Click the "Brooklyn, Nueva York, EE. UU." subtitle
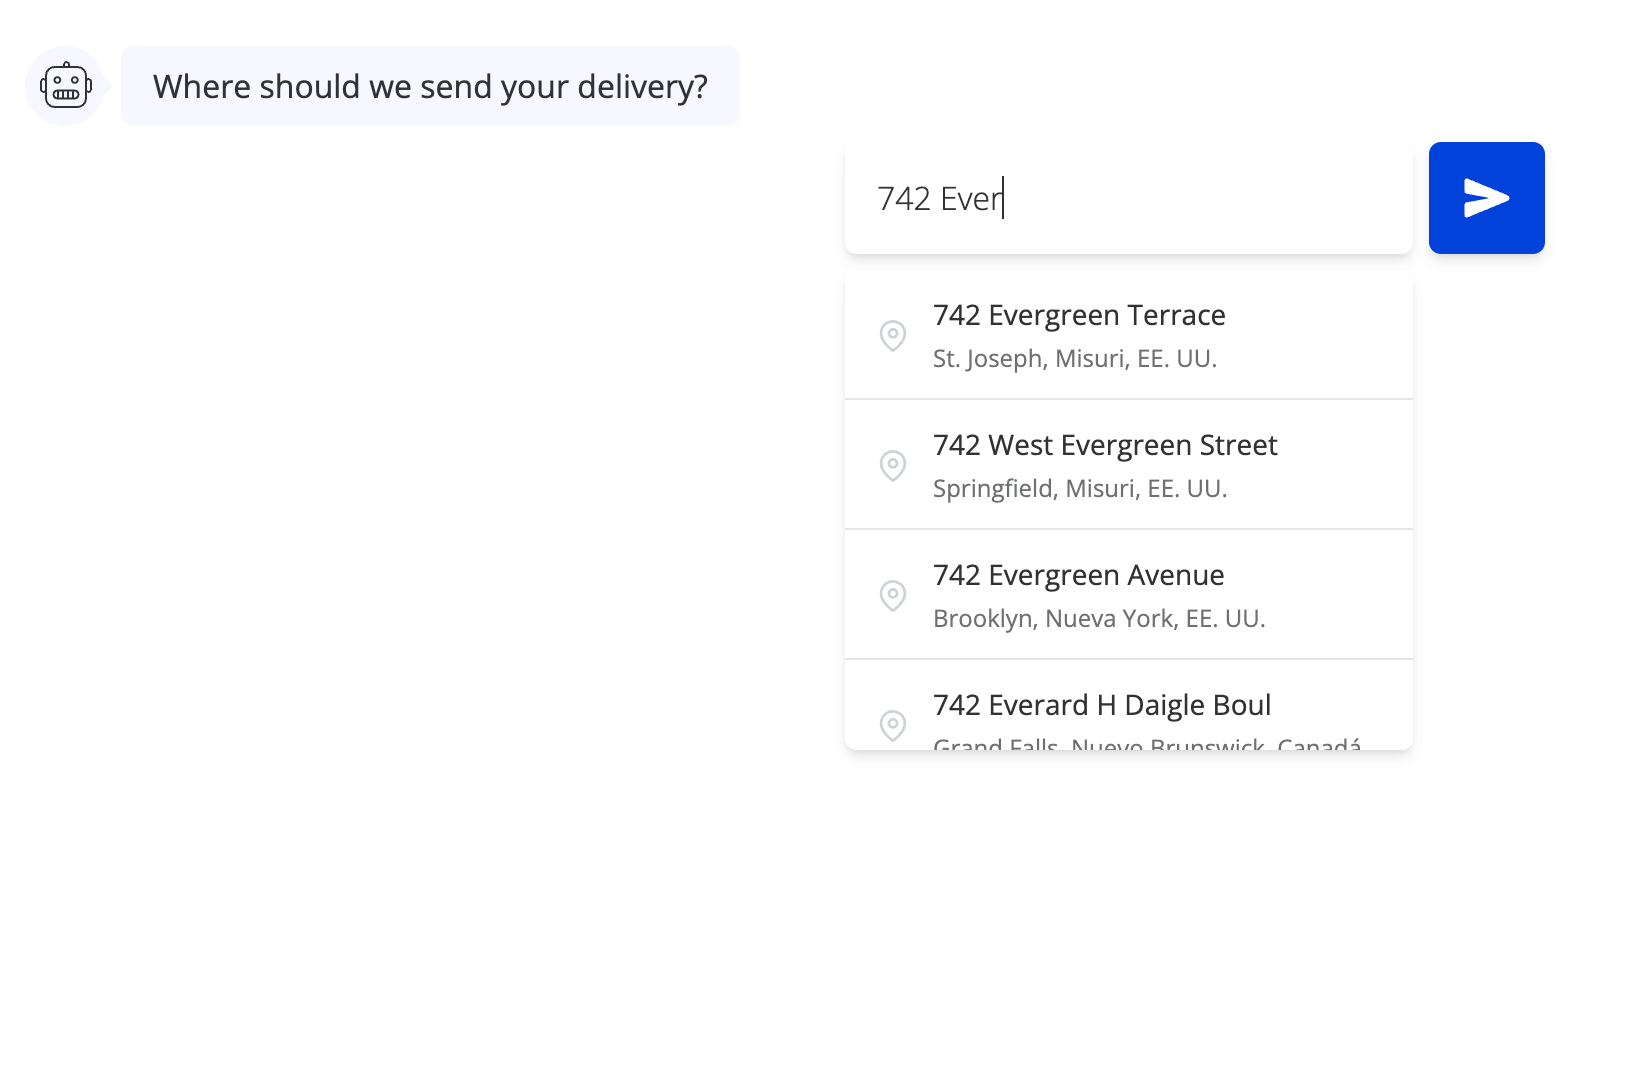 [x=1098, y=619]
